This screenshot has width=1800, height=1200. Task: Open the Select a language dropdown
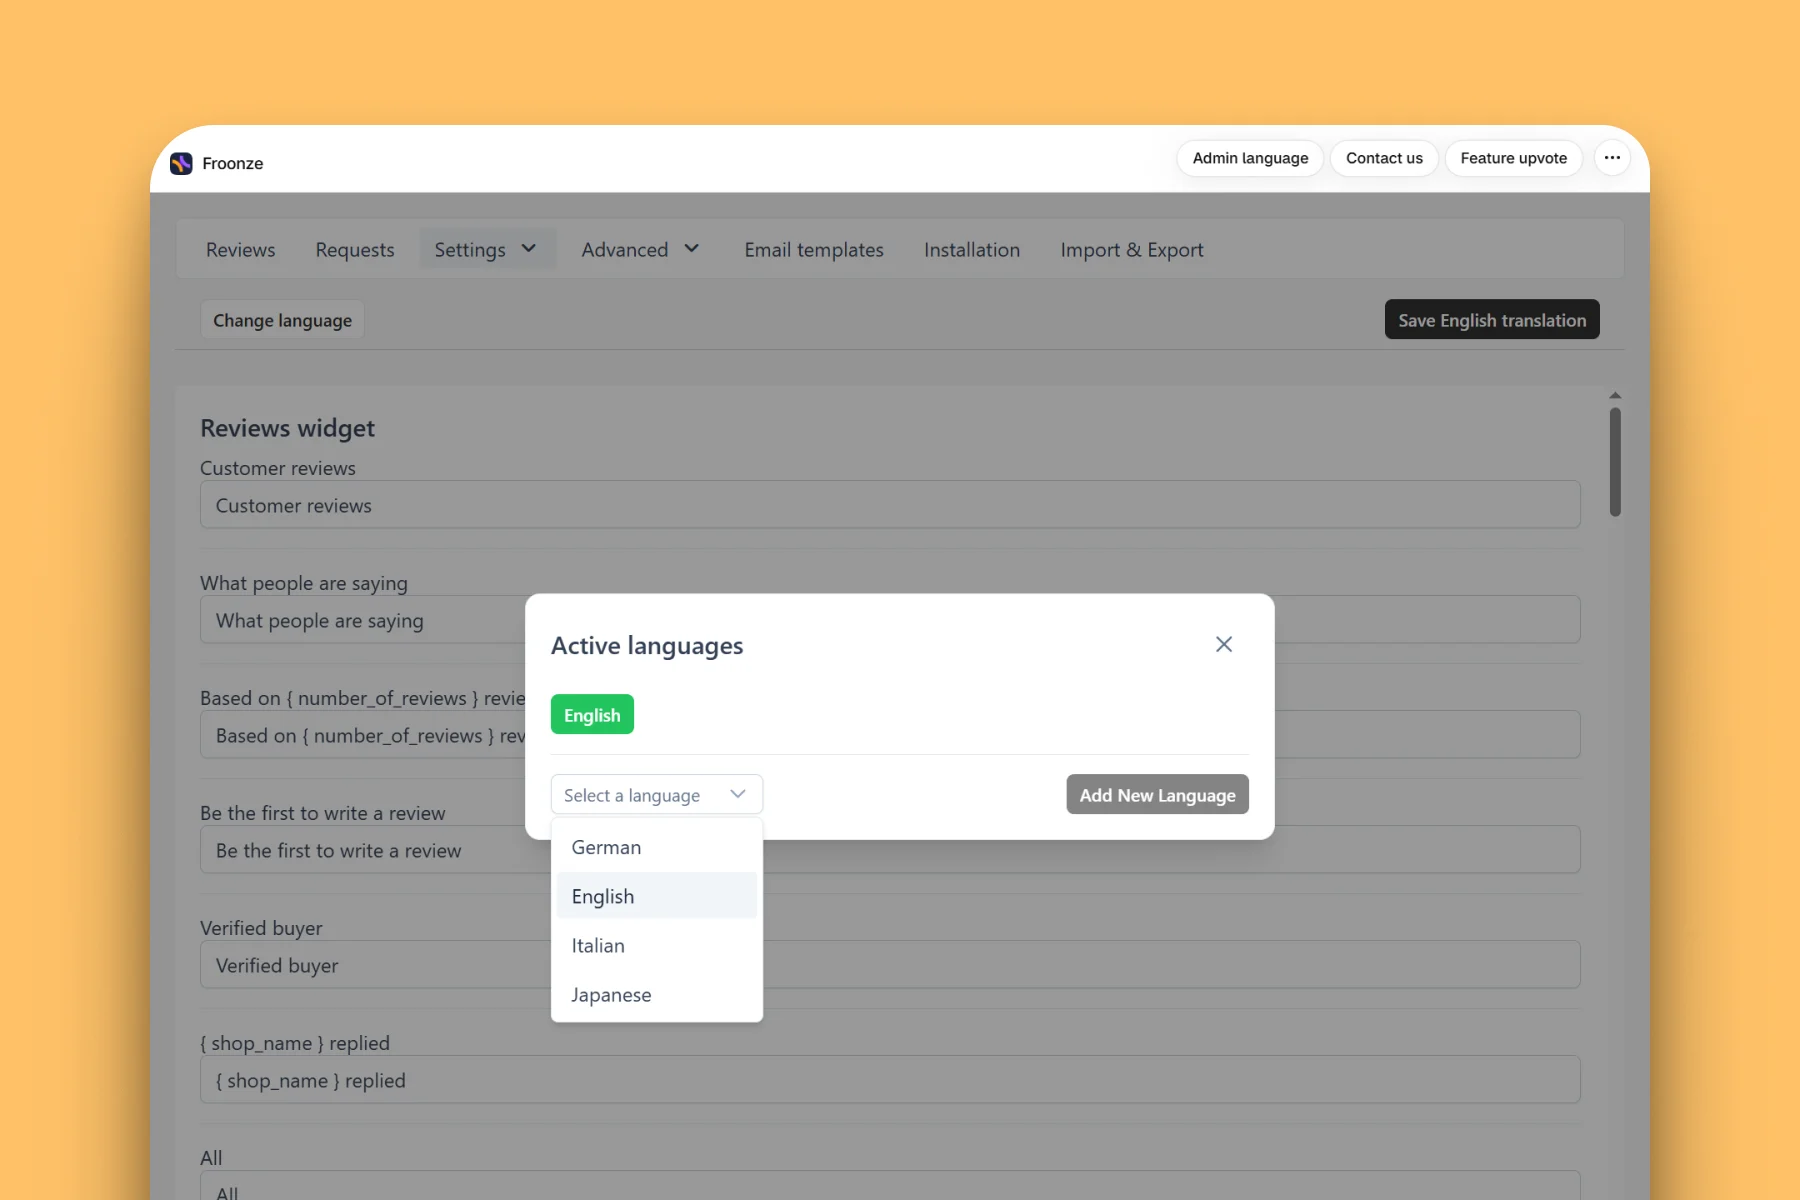[656, 795]
